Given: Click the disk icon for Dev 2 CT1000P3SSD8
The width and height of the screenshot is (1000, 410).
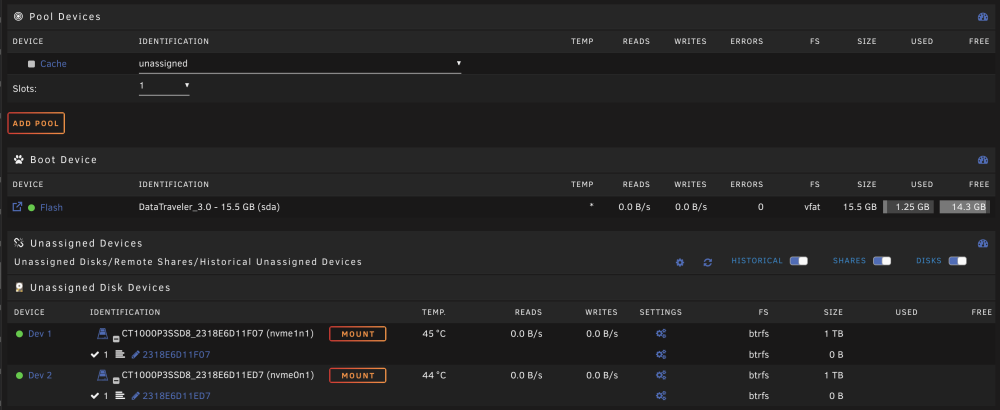Looking at the screenshot, I should point(102,375).
